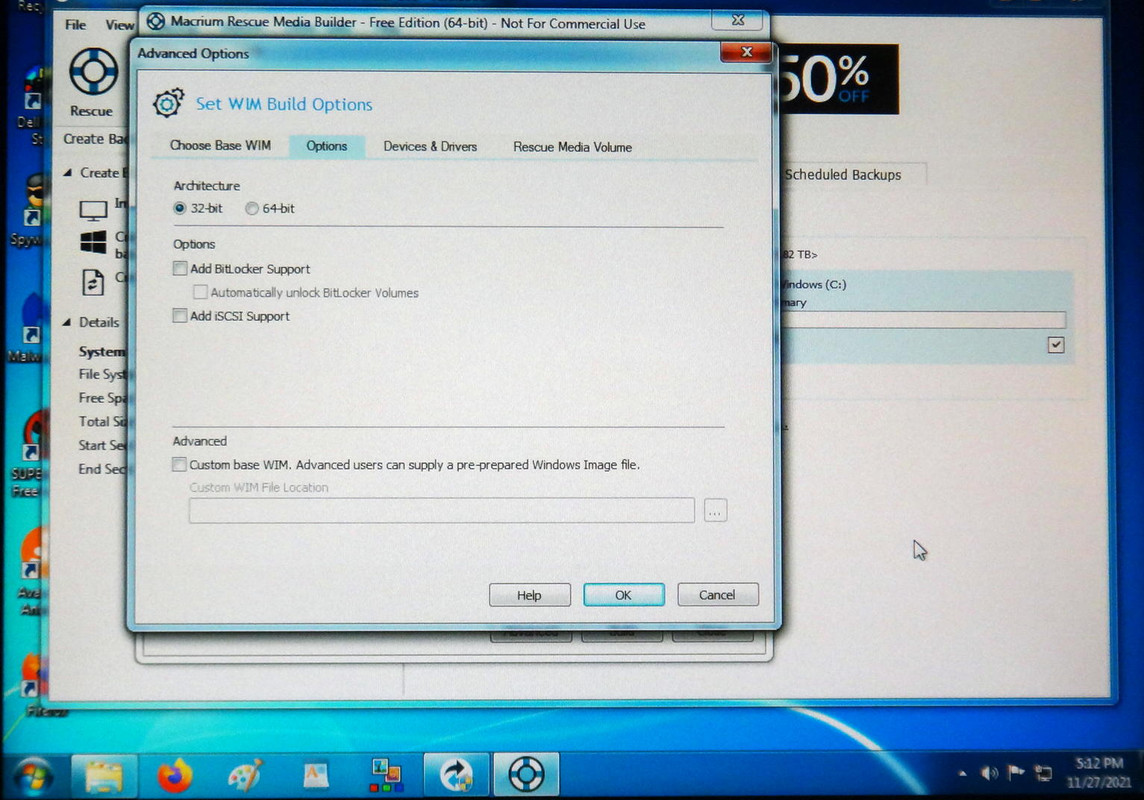The width and height of the screenshot is (1144, 800).
Task: Open the volume speaker tray icon
Action: click(989, 773)
